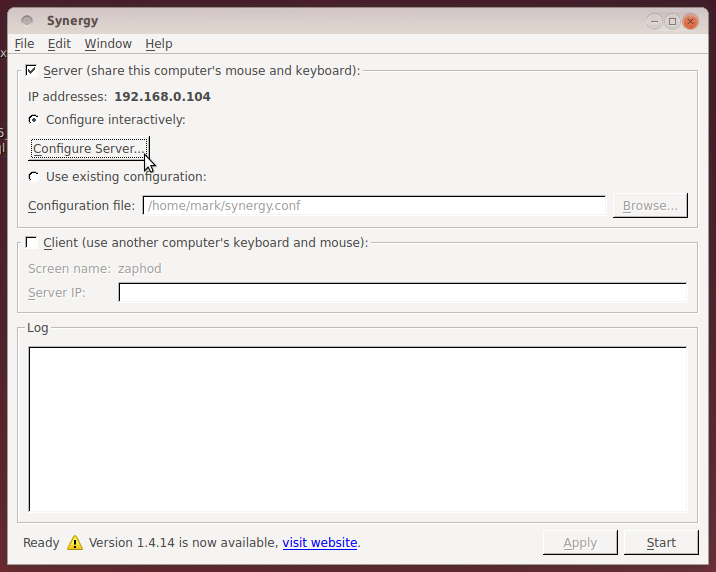Select Configure interactively radio button
The image size is (716, 572).
(x=33, y=120)
